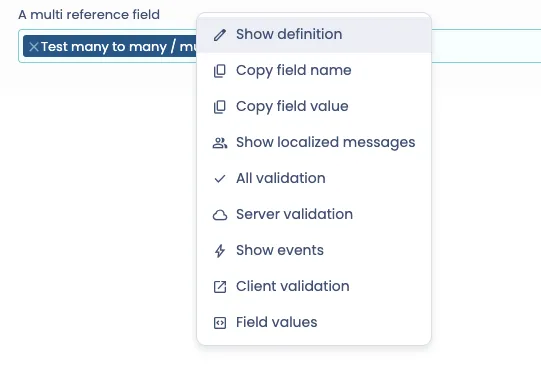Remove the 'Test many to many' tag
Viewport: 541px width, 375px height.
click(34, 47)
